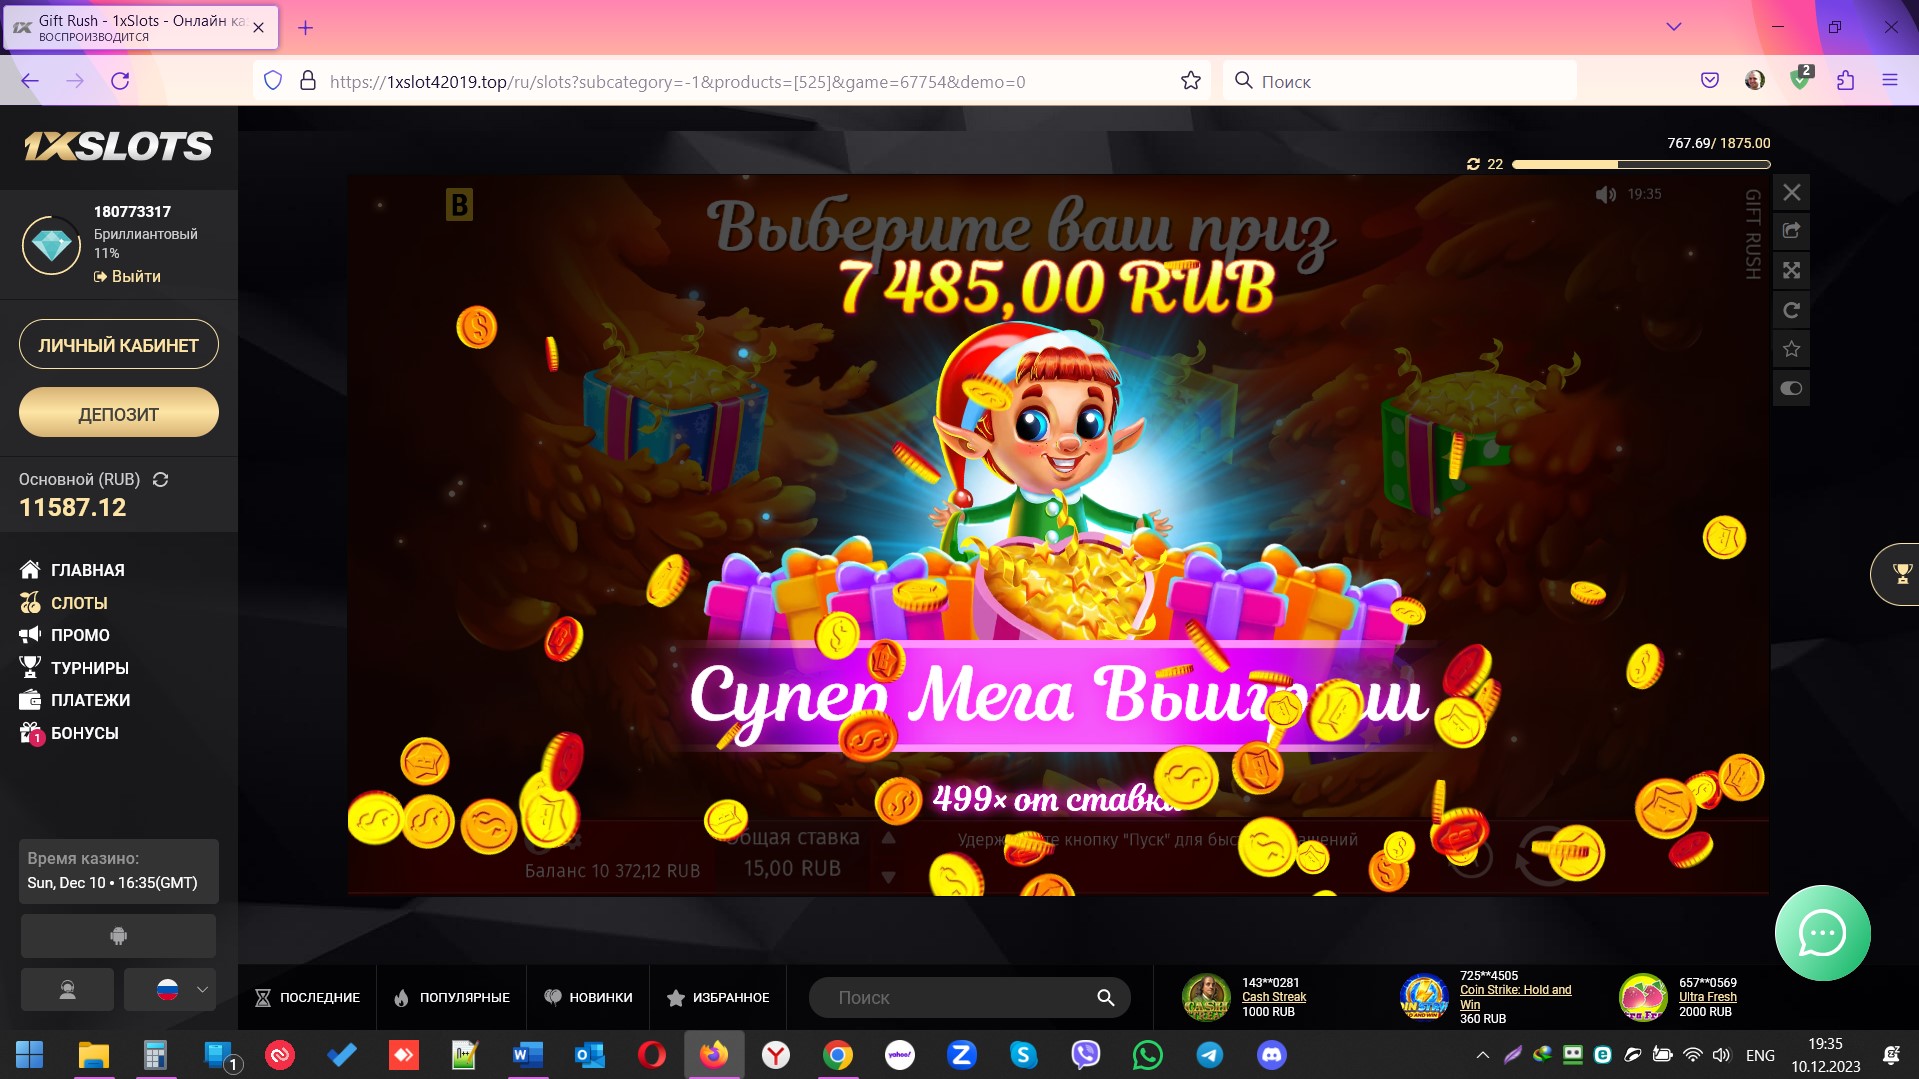The width and height of the screenshot is (1919, 1079).
Task: Open Coin Strike: Hold and Win link
Action: [1515, 997]
